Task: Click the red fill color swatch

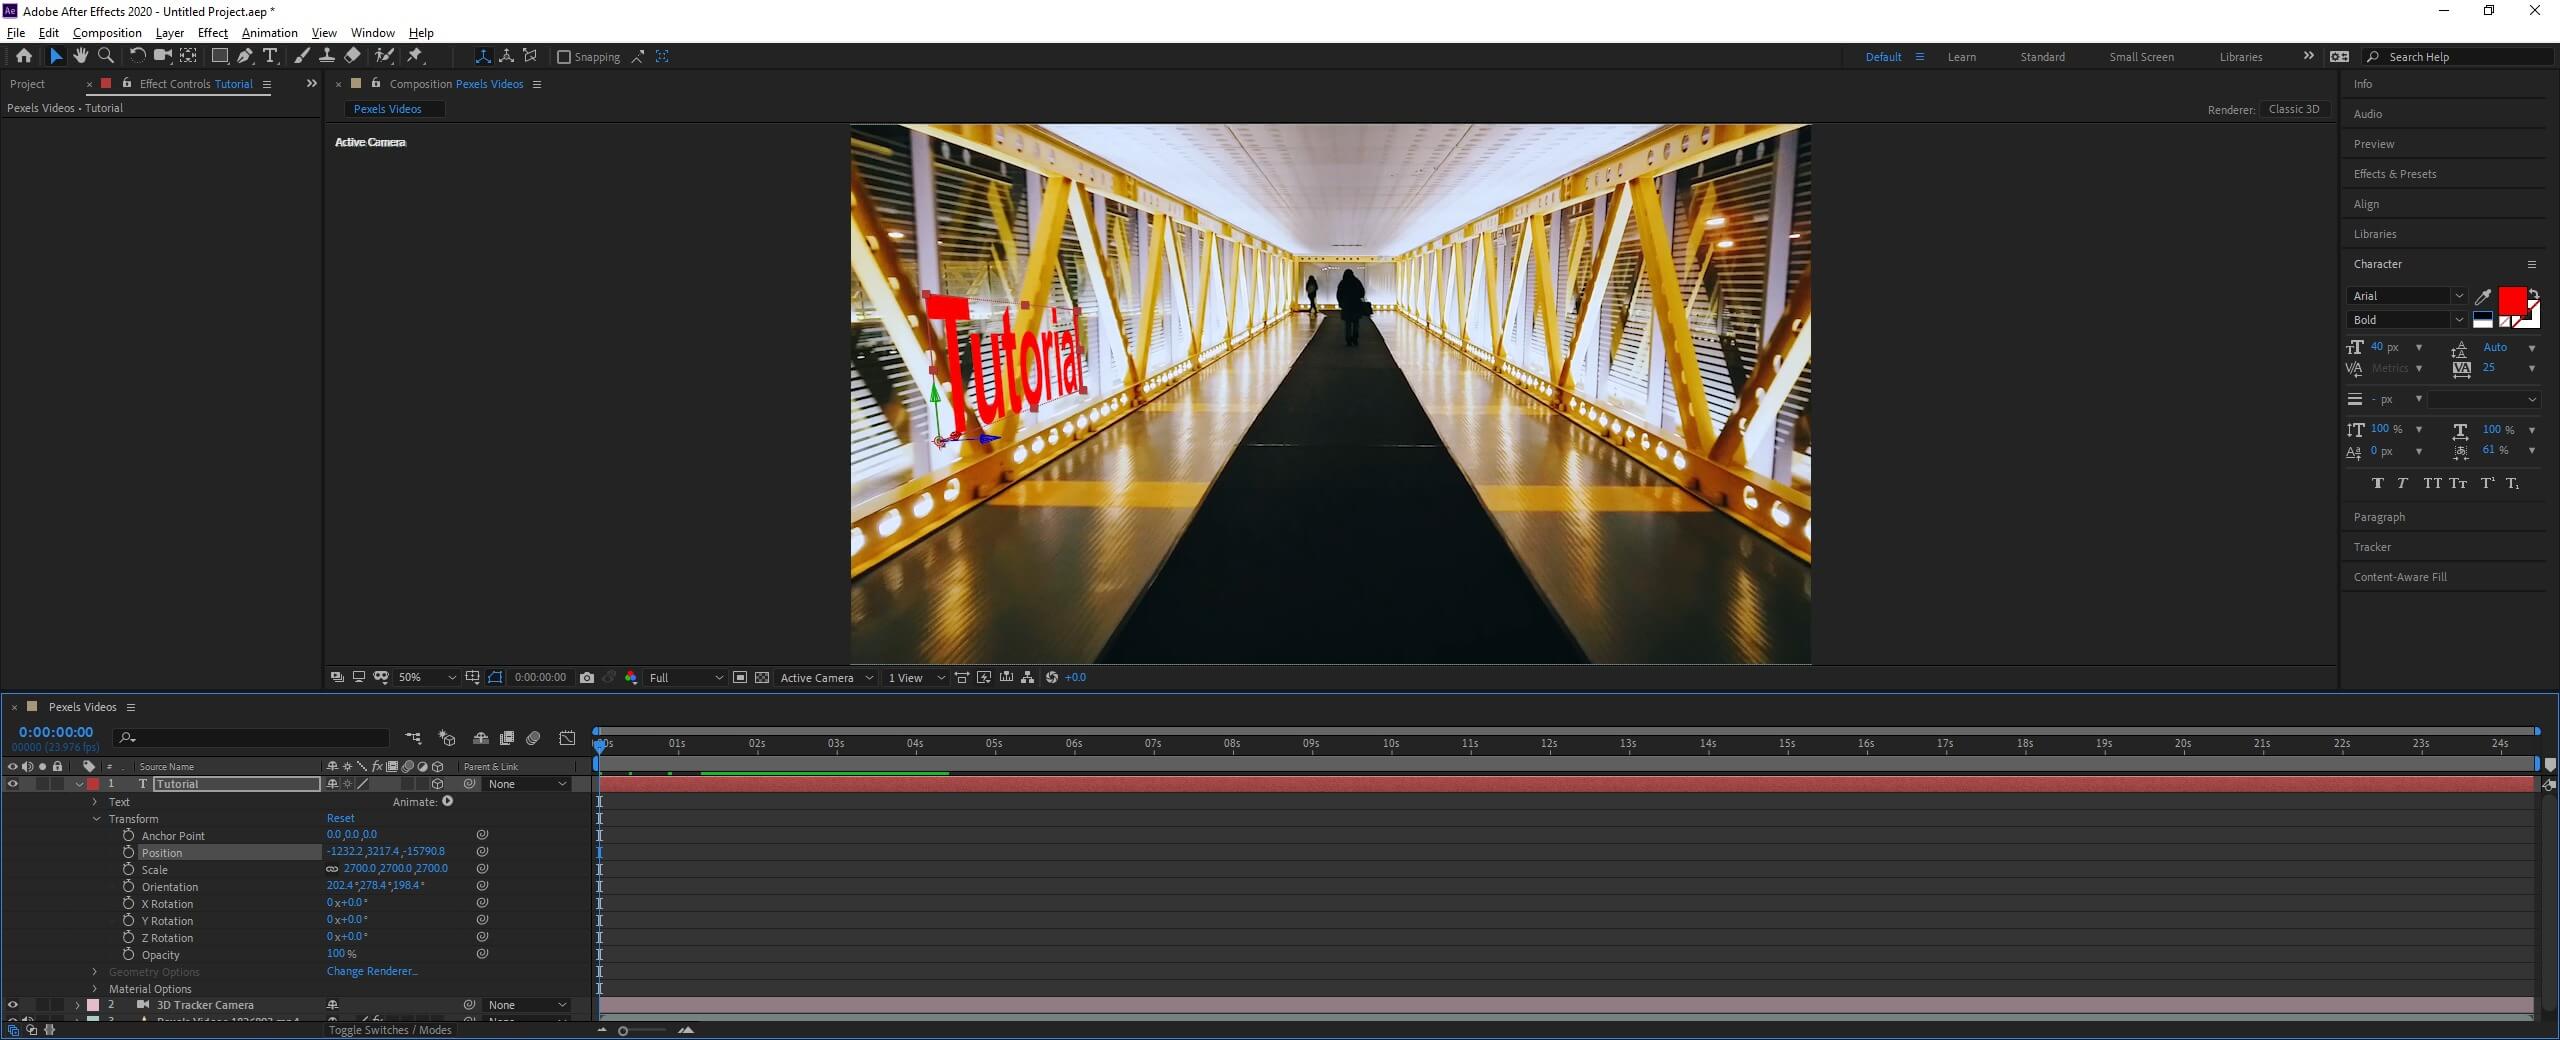Action: click(2511, 300)
